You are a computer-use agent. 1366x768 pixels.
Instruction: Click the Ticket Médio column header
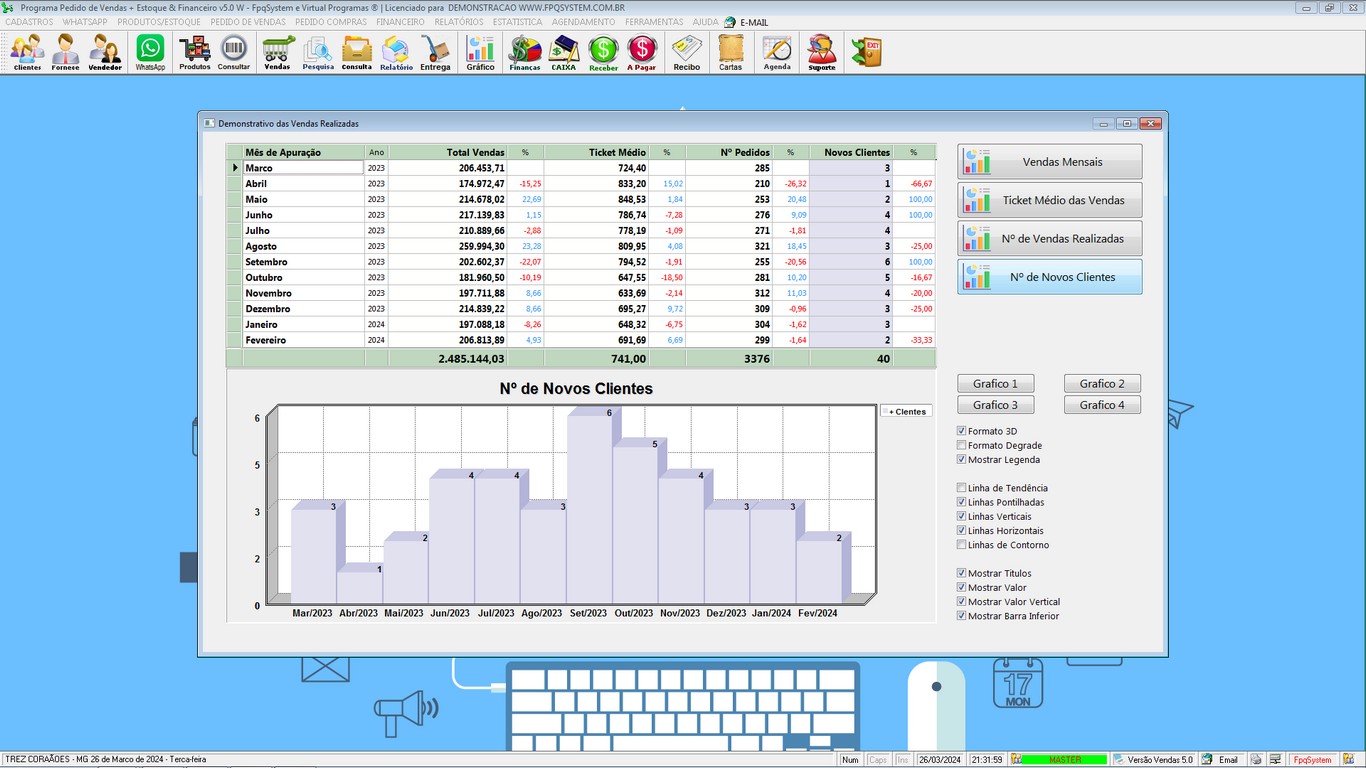[x=596, y=152]
